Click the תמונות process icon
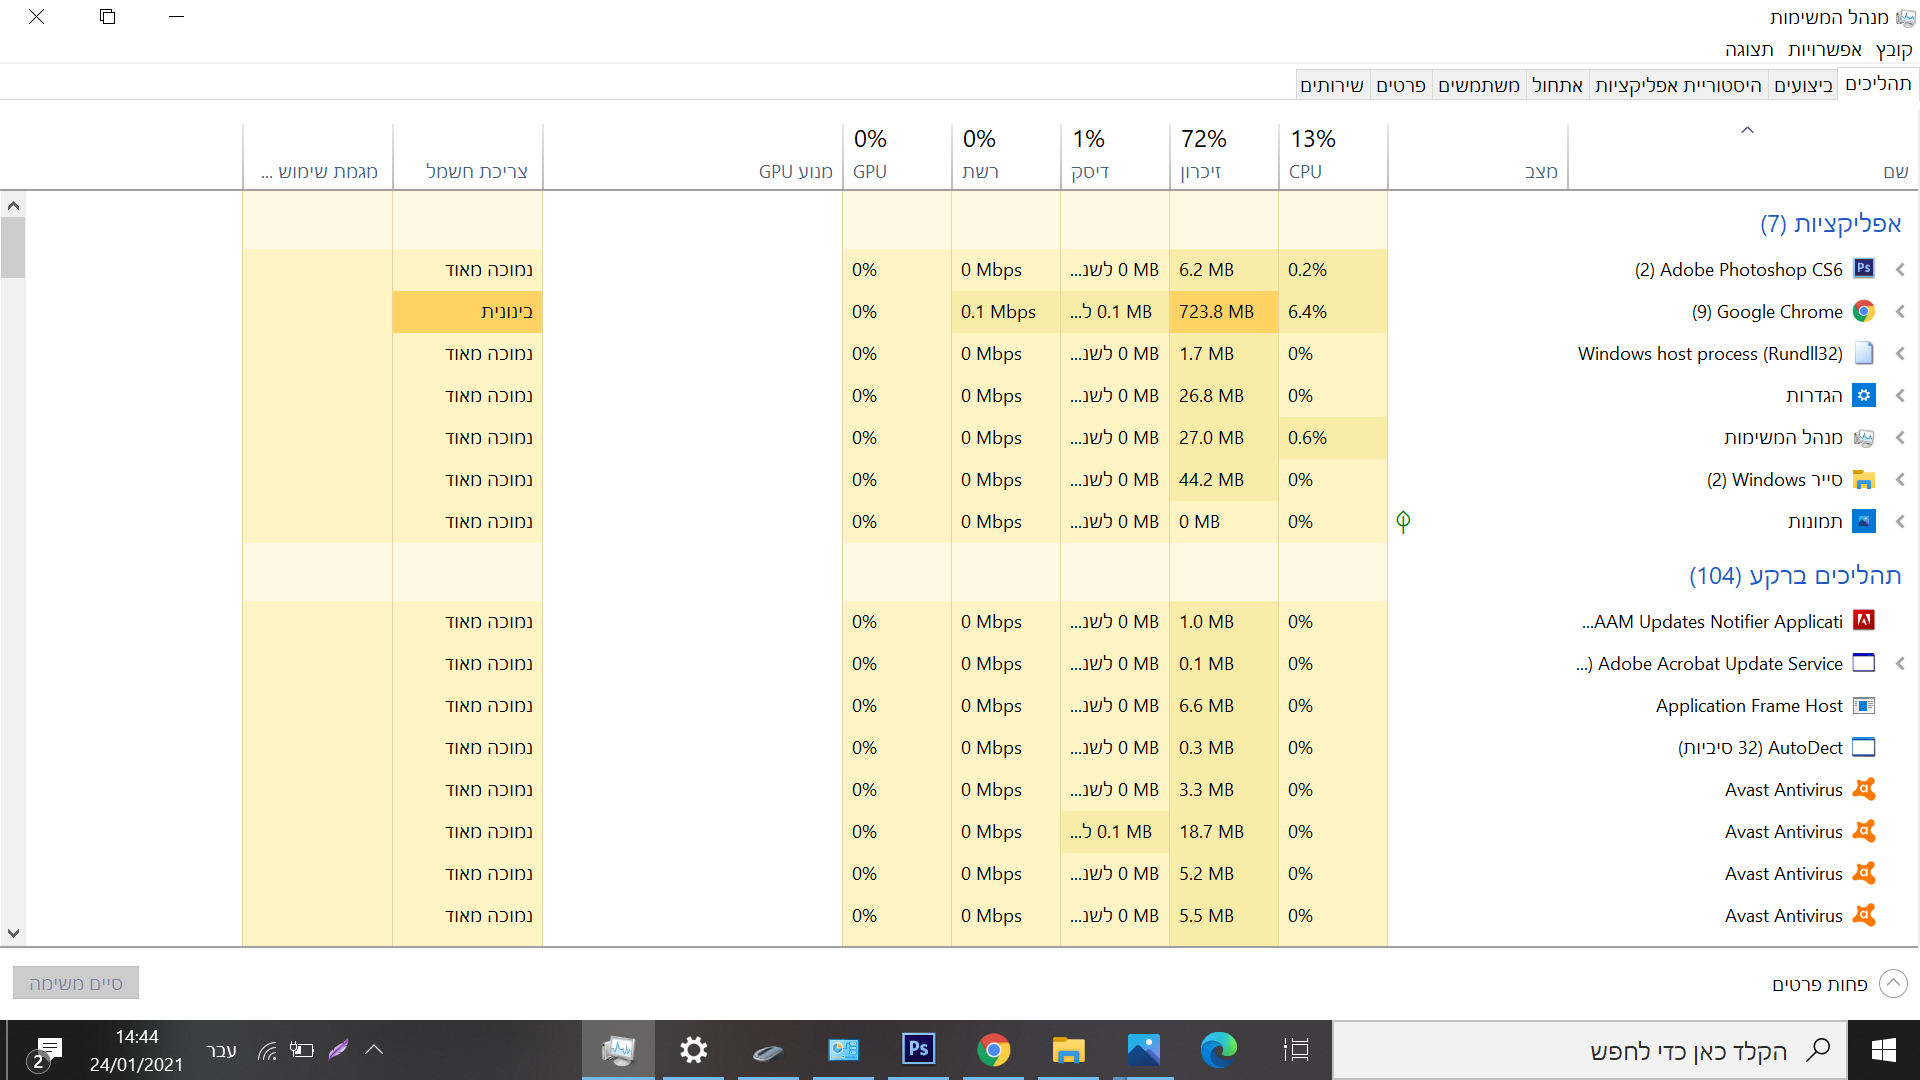The image size is (1920, 1080). click(x=1864, y=521)
